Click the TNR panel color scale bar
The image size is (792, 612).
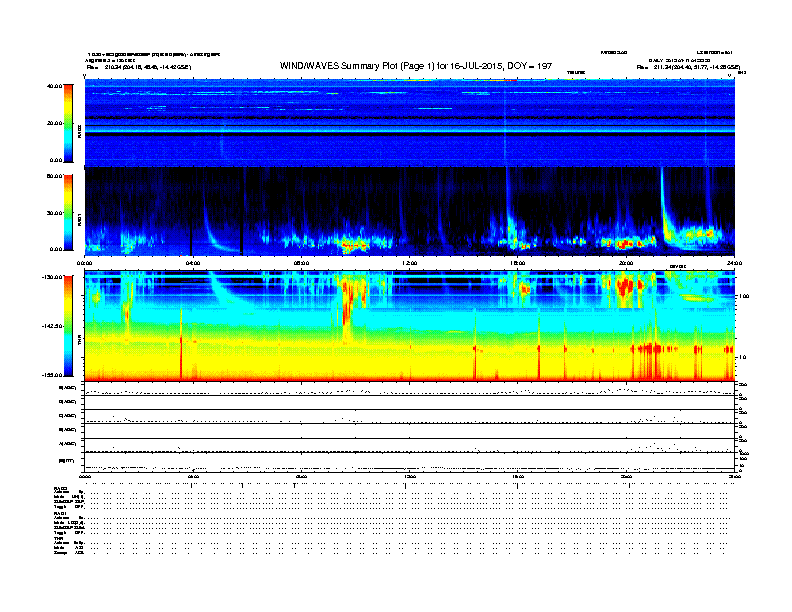[68, 326]
